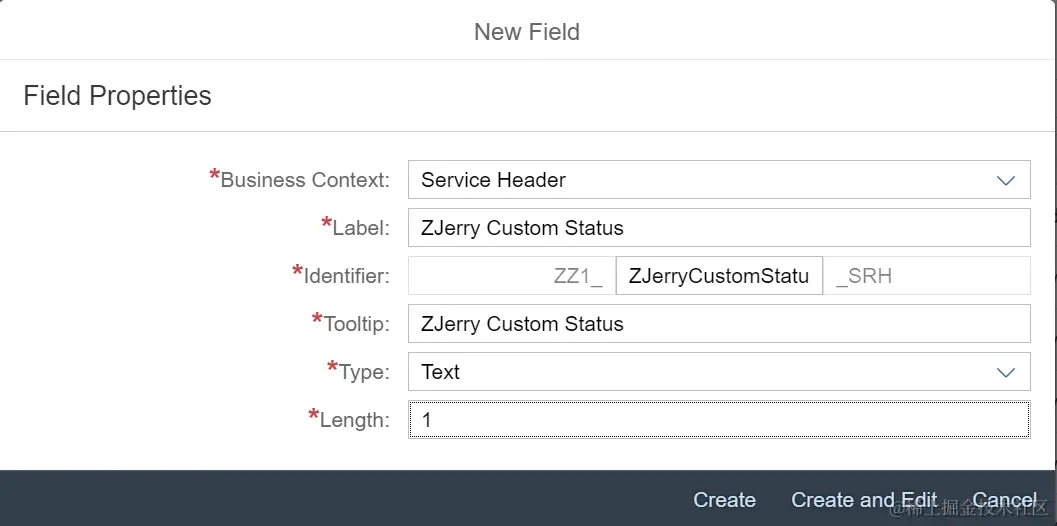This screenshot has height=526, width=1057.
Task: Expand the Business Context dropdown arrow
Action: click(x=1005, y=180)
